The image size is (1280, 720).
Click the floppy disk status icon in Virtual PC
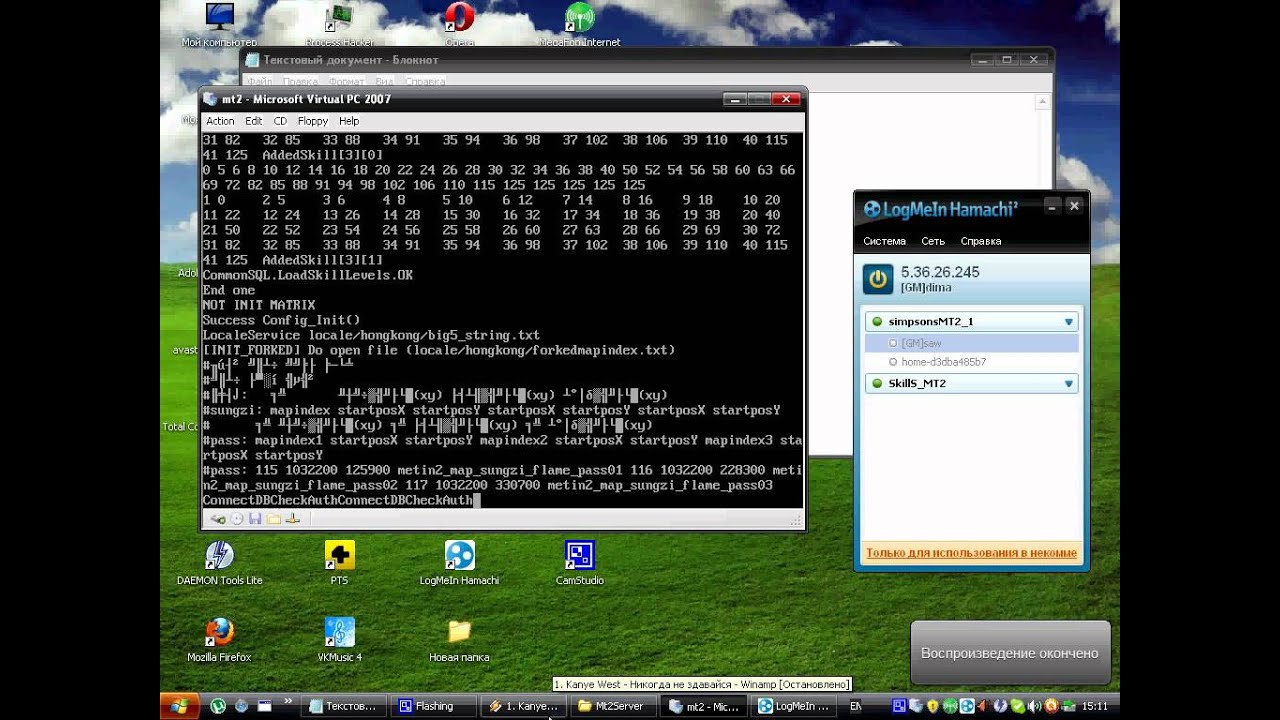pos(255,519)
